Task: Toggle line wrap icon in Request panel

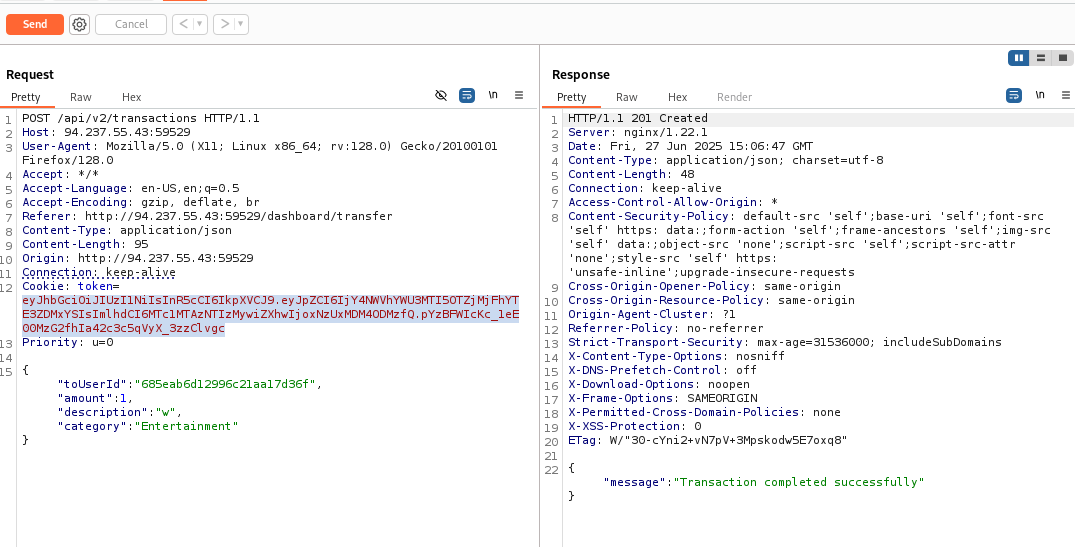Action: [467, 96]
